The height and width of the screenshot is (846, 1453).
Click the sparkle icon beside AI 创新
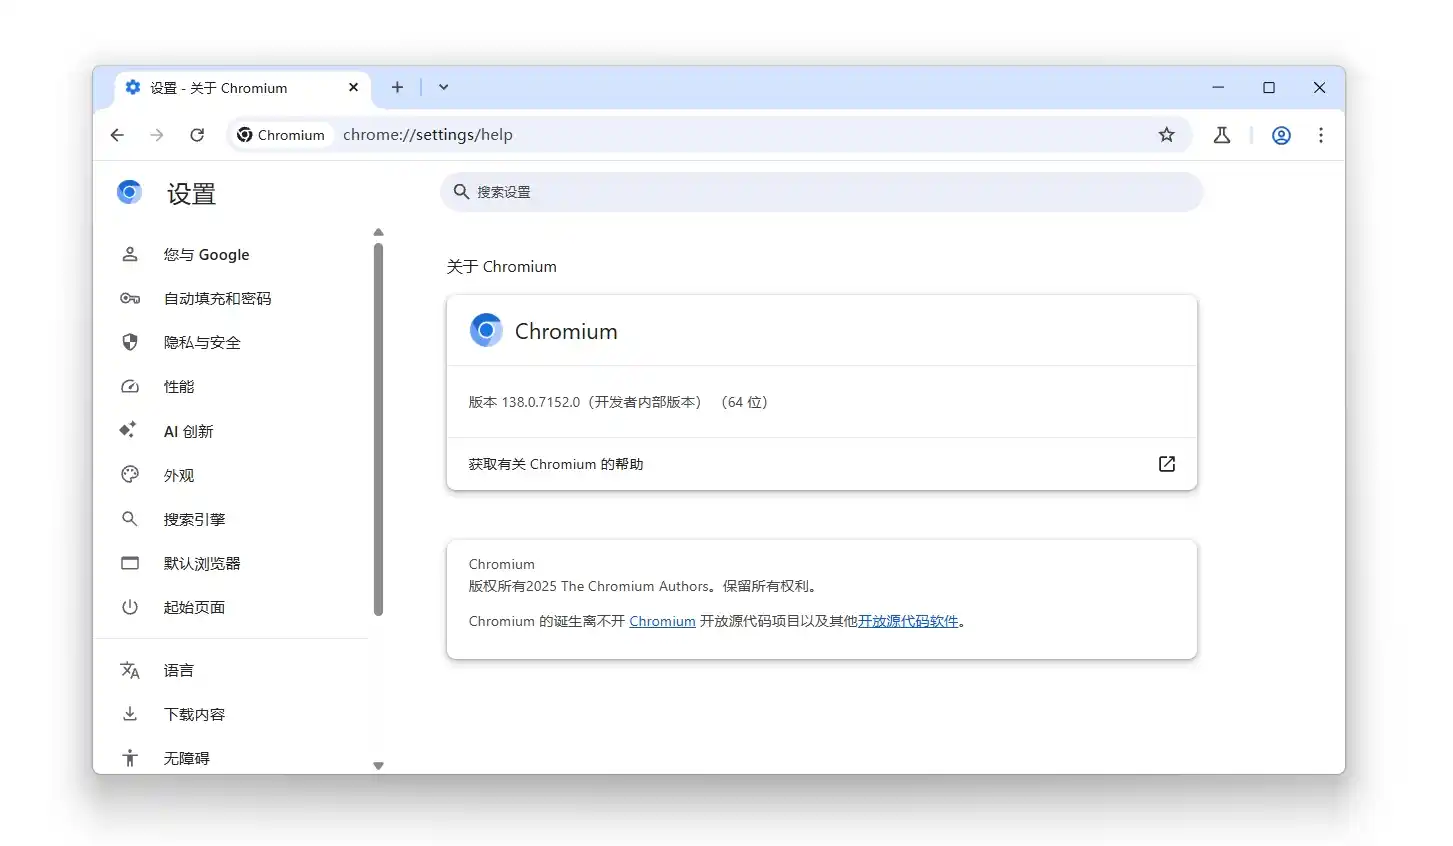click(x=128, y=430)
